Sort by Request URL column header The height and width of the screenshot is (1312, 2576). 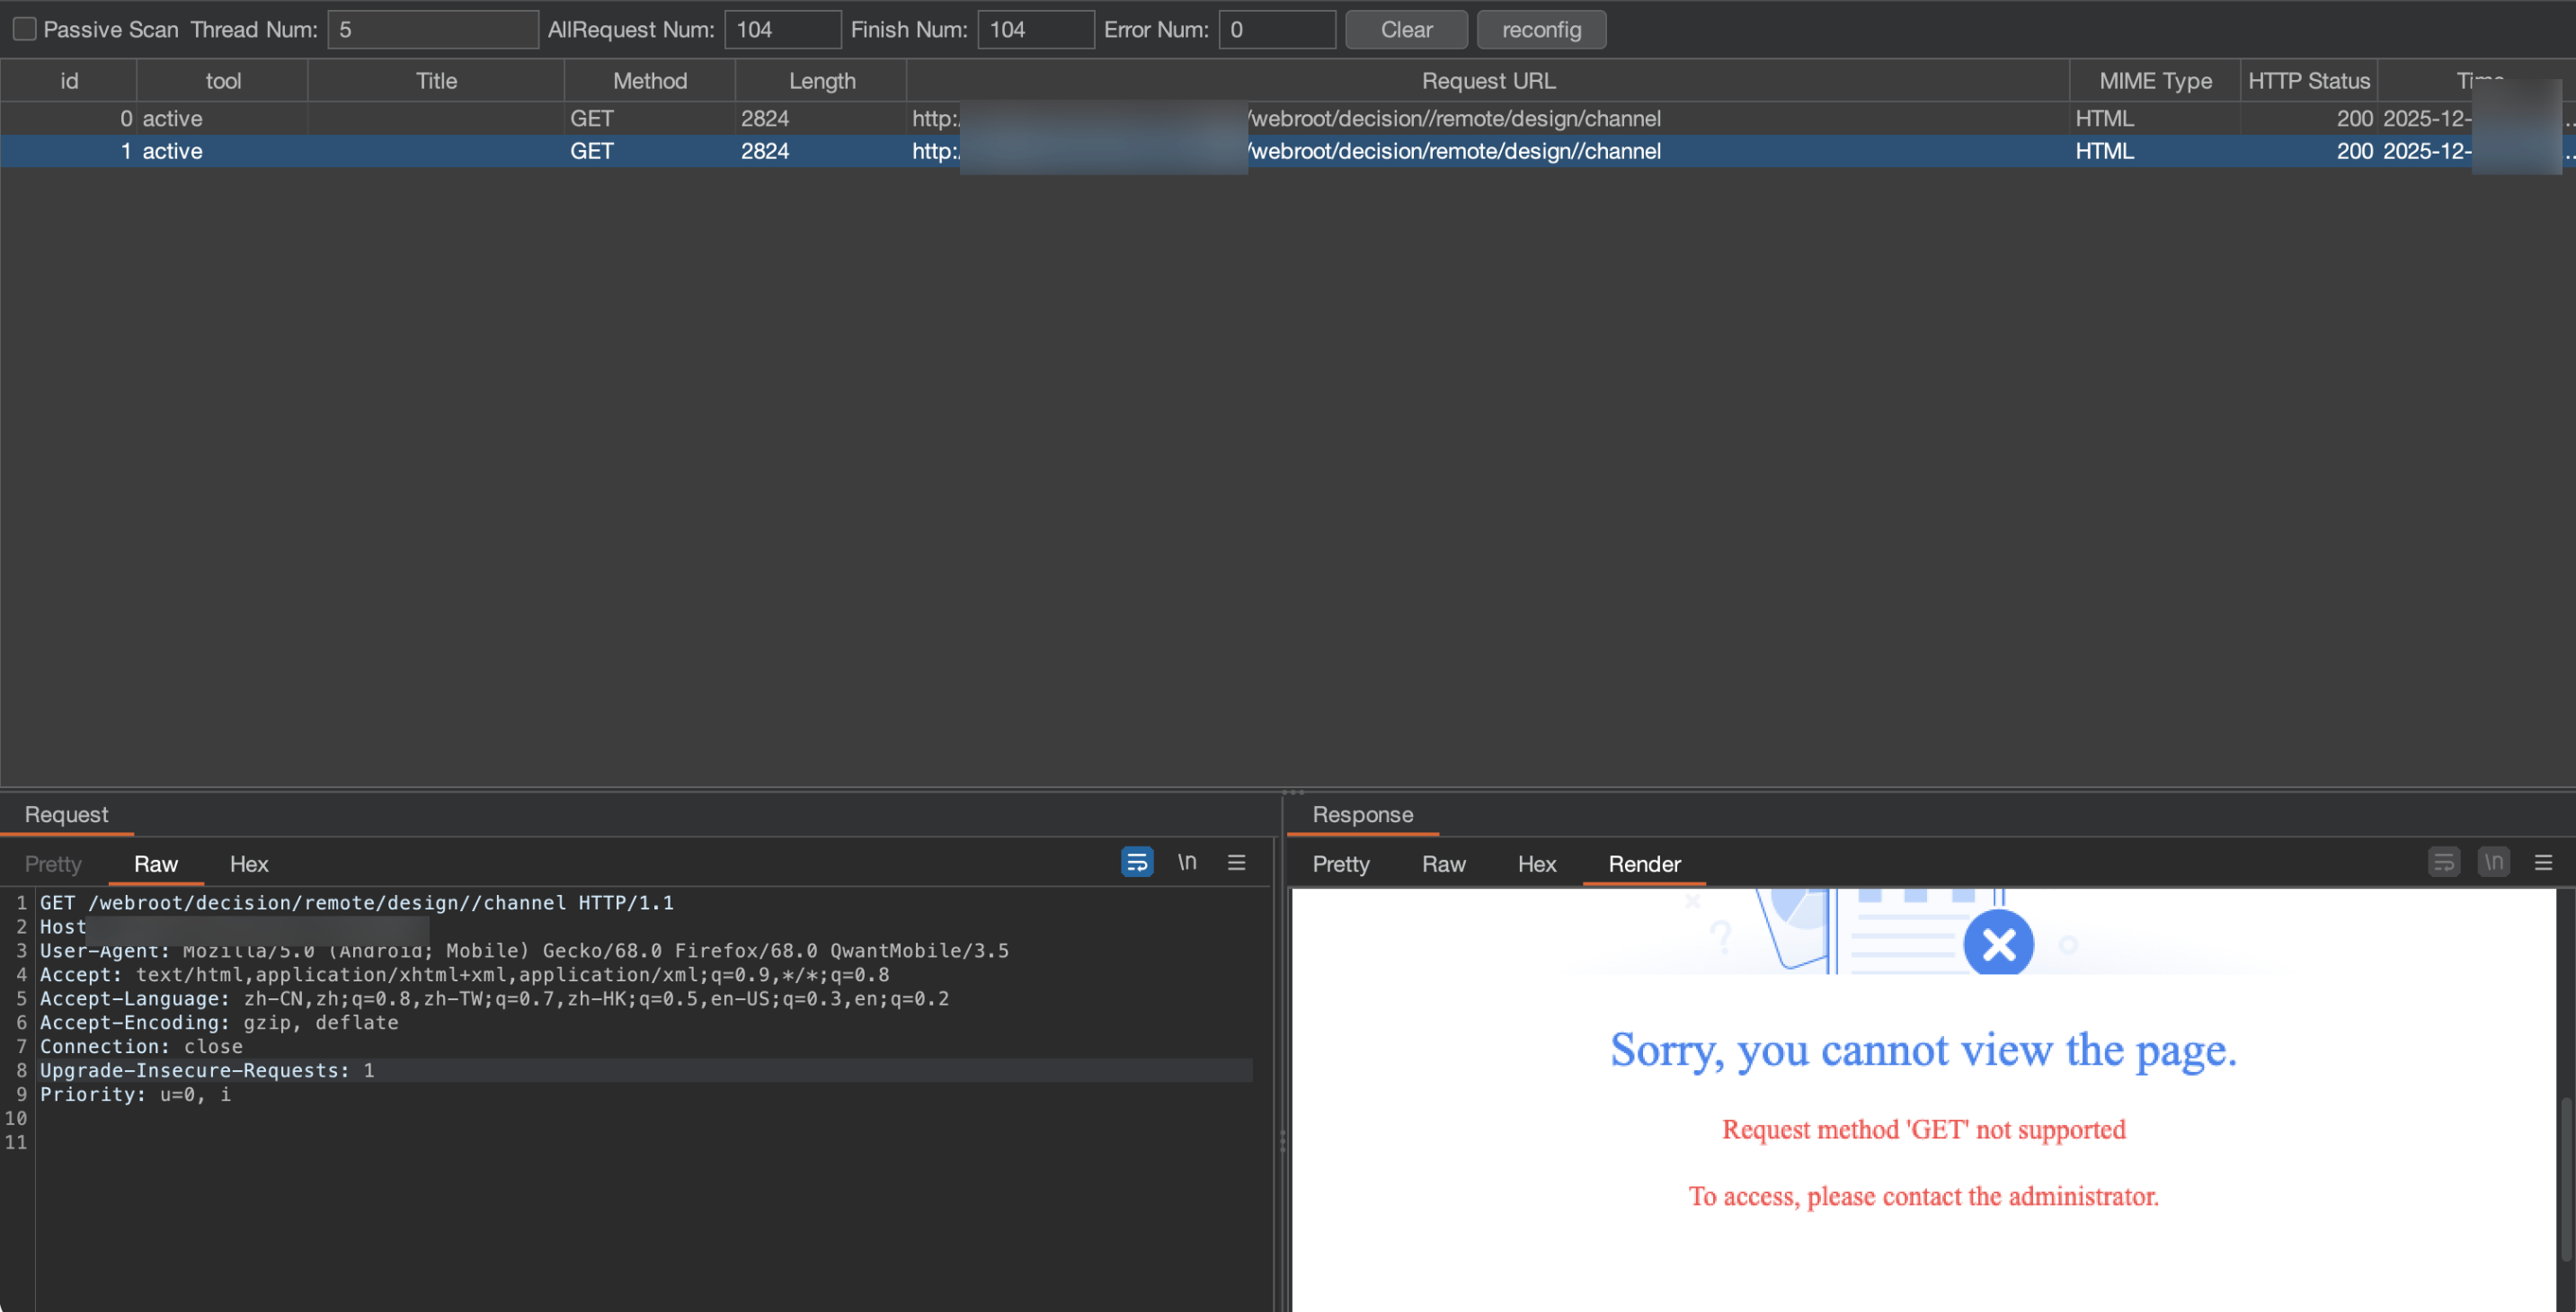coord(1488,80)
